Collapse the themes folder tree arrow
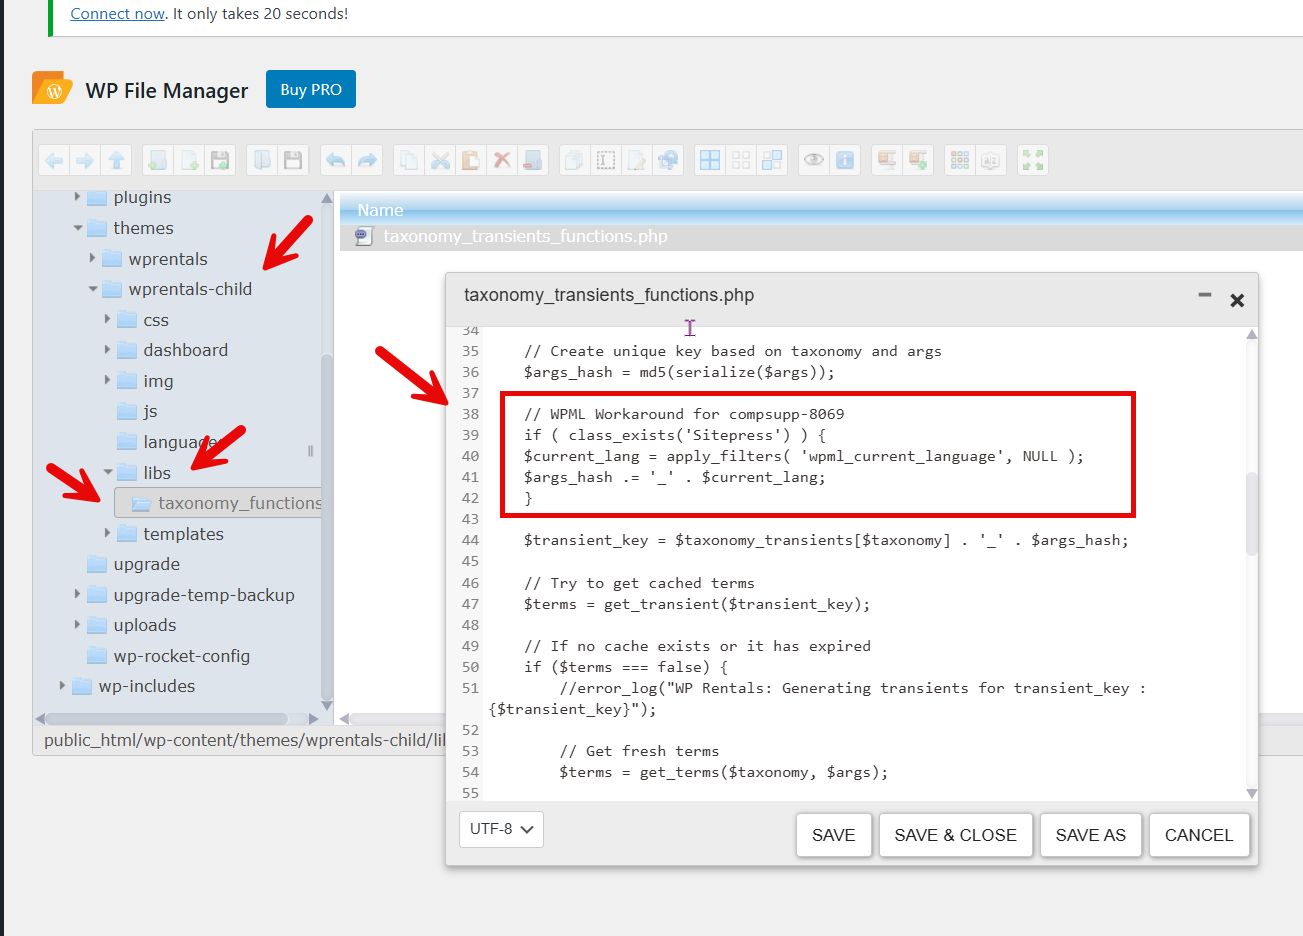 pyautogui.click(x=78, y=228)
